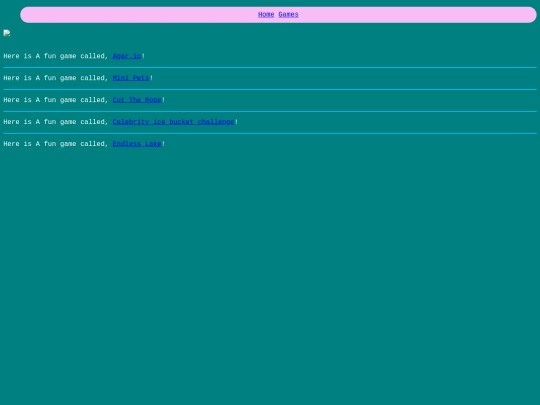Click the 'Here is A fun game called,' text before Celebrity ice bucket challenge
Screen dimensions: 540x405
coord(56,122)
